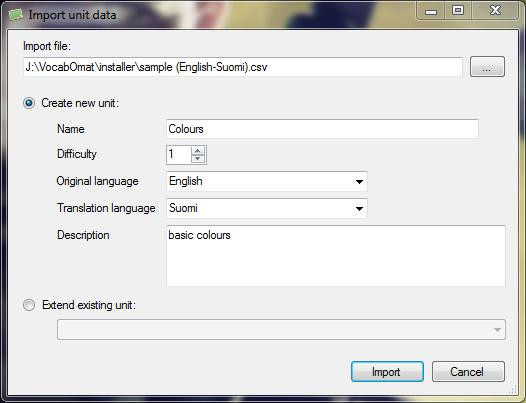
Task: Click the Difficulty label
Action: [77, 154]
